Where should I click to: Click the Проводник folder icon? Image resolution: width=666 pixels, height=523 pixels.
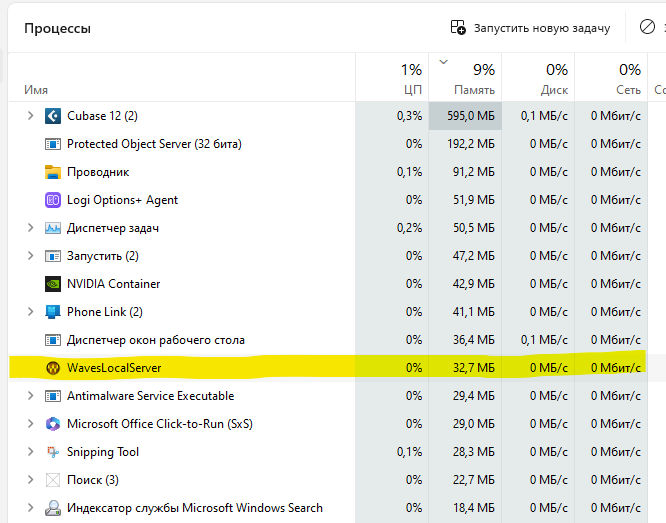(53, 172)
